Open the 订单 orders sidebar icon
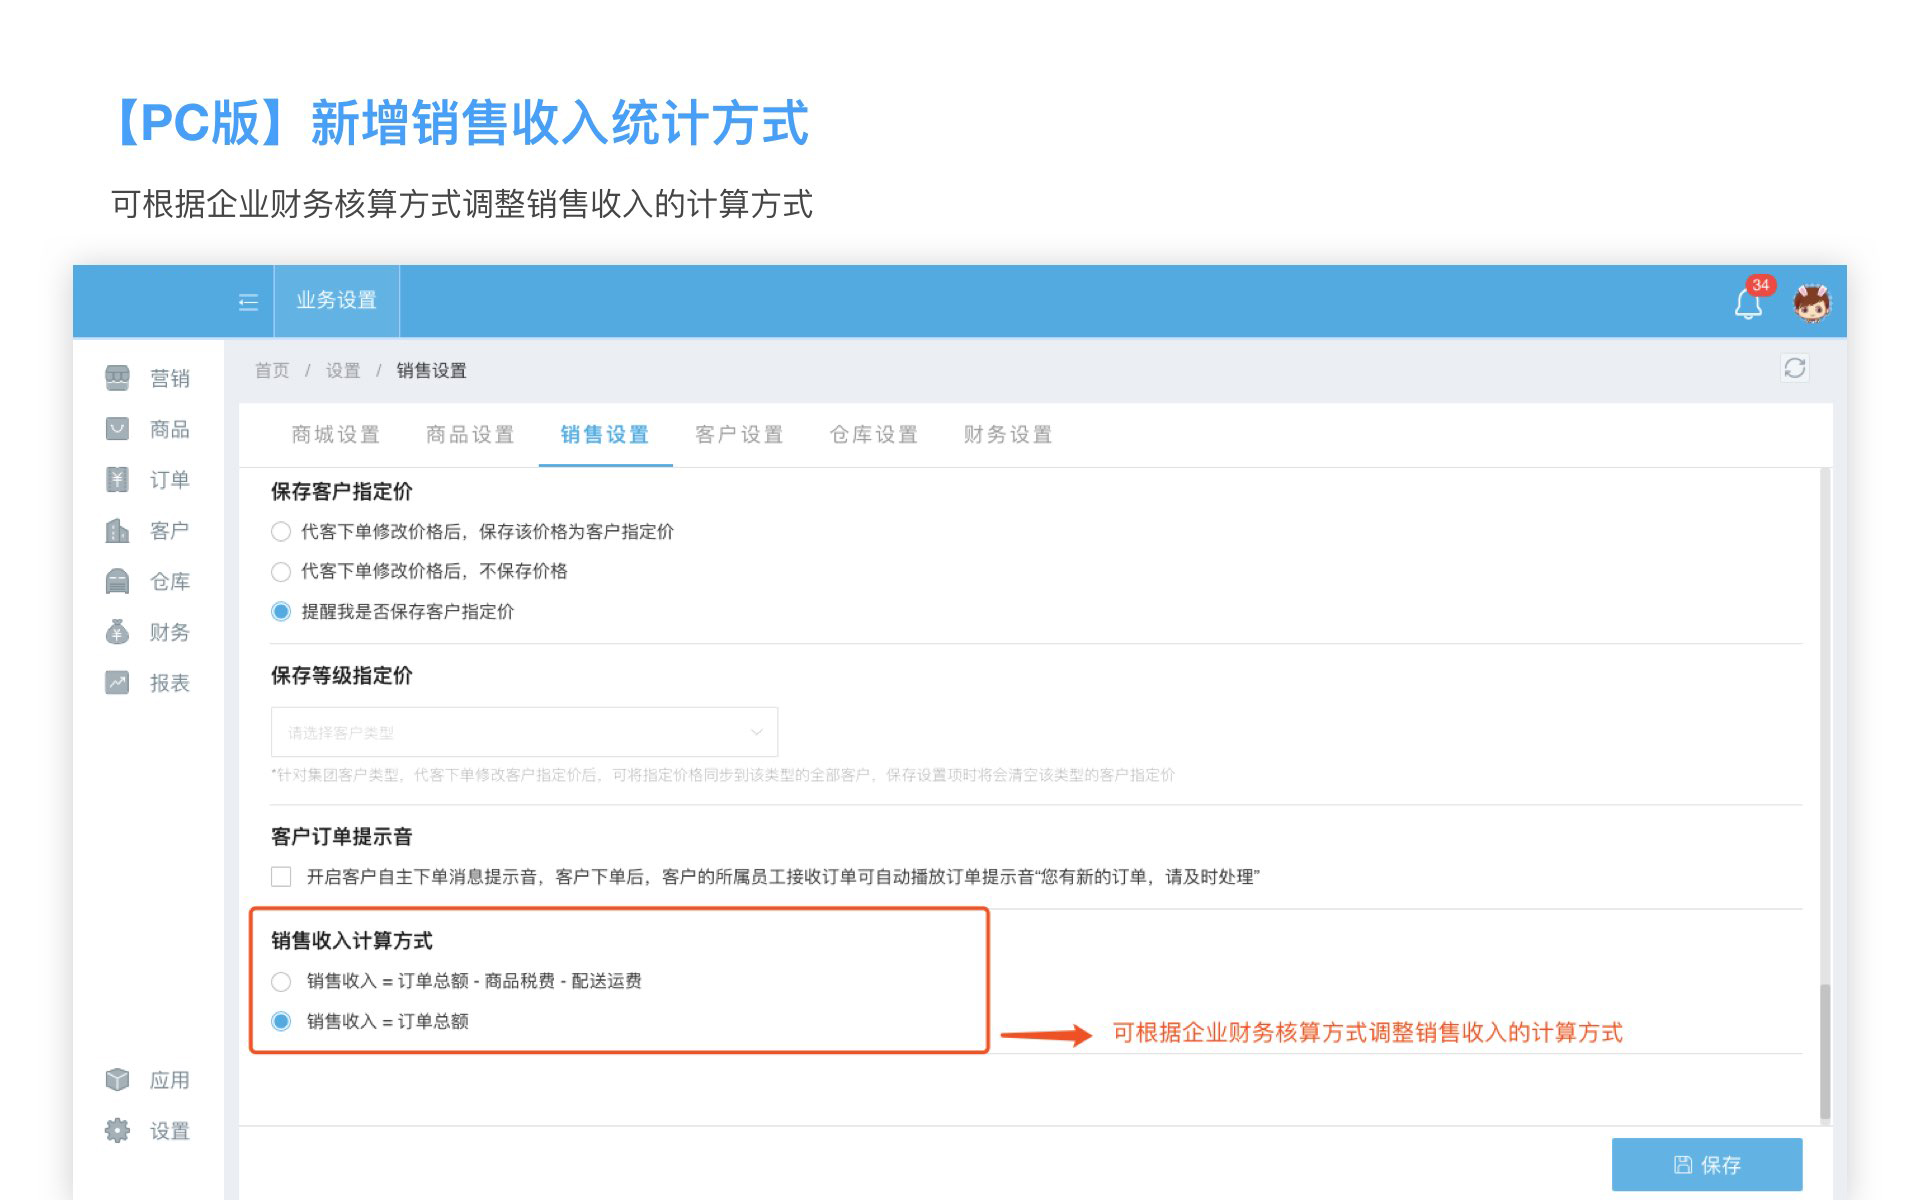 [x=118, y=480]
